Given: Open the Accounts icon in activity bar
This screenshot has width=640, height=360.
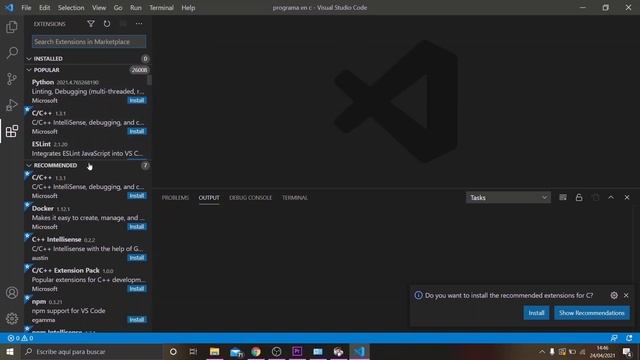Looking at the screenshot, I should tap(12, 293).
